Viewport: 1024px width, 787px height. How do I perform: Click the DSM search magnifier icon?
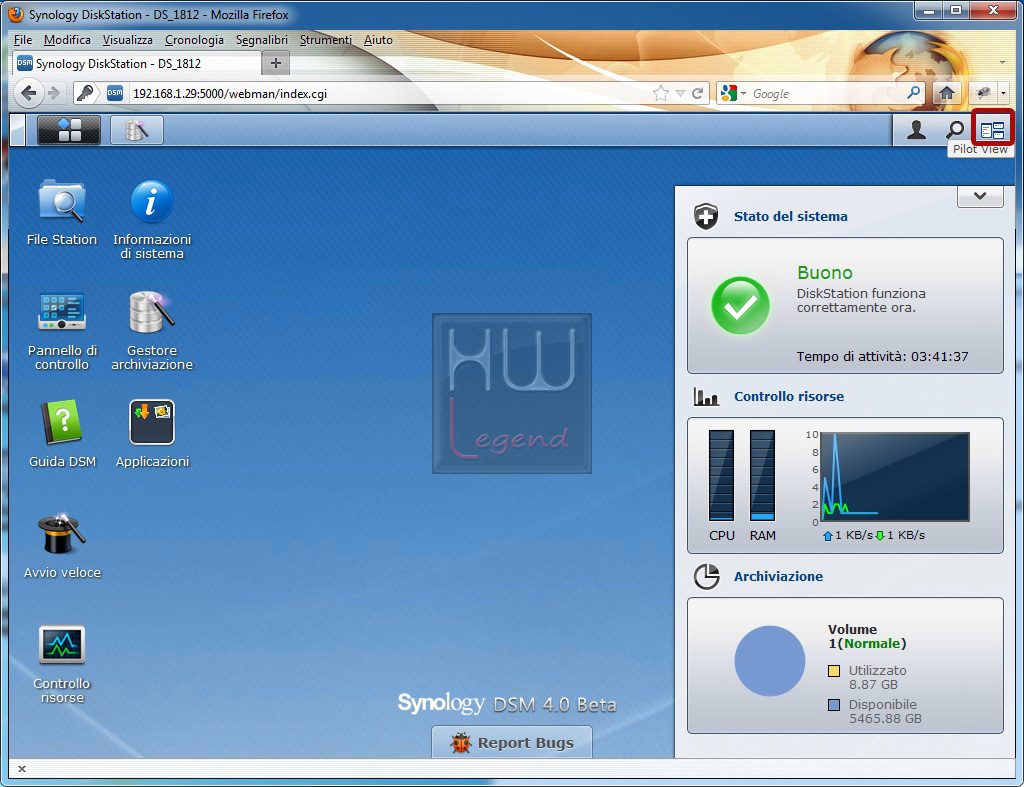point(955,130)
